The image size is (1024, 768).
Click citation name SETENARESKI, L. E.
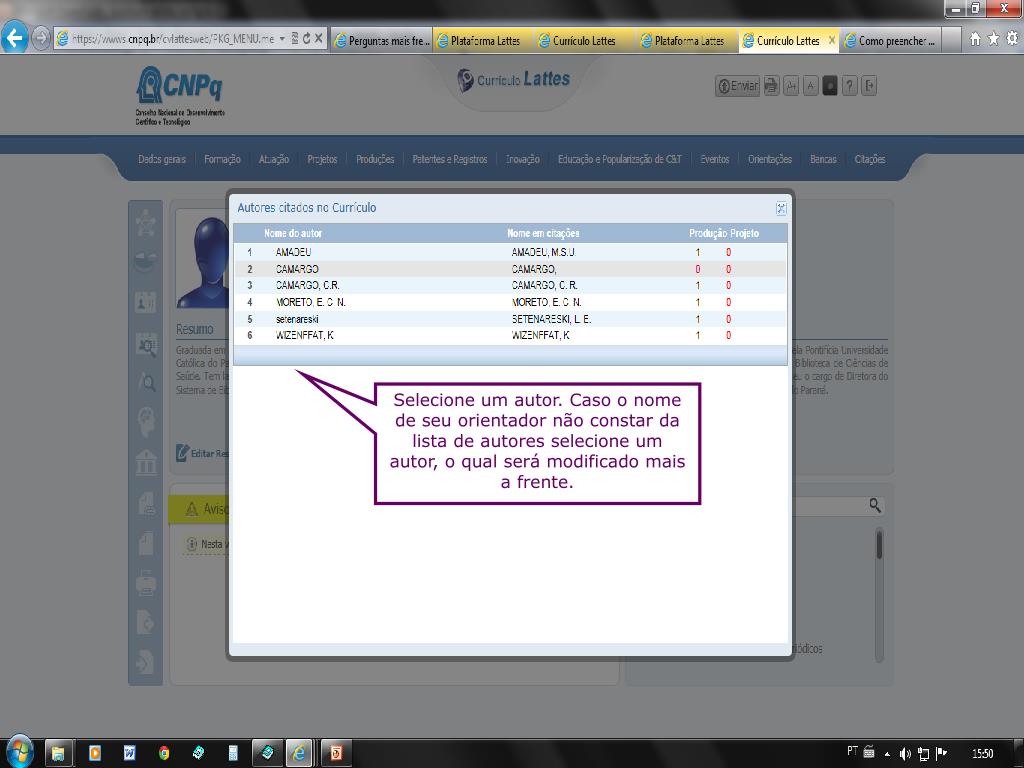coord(551,319)
